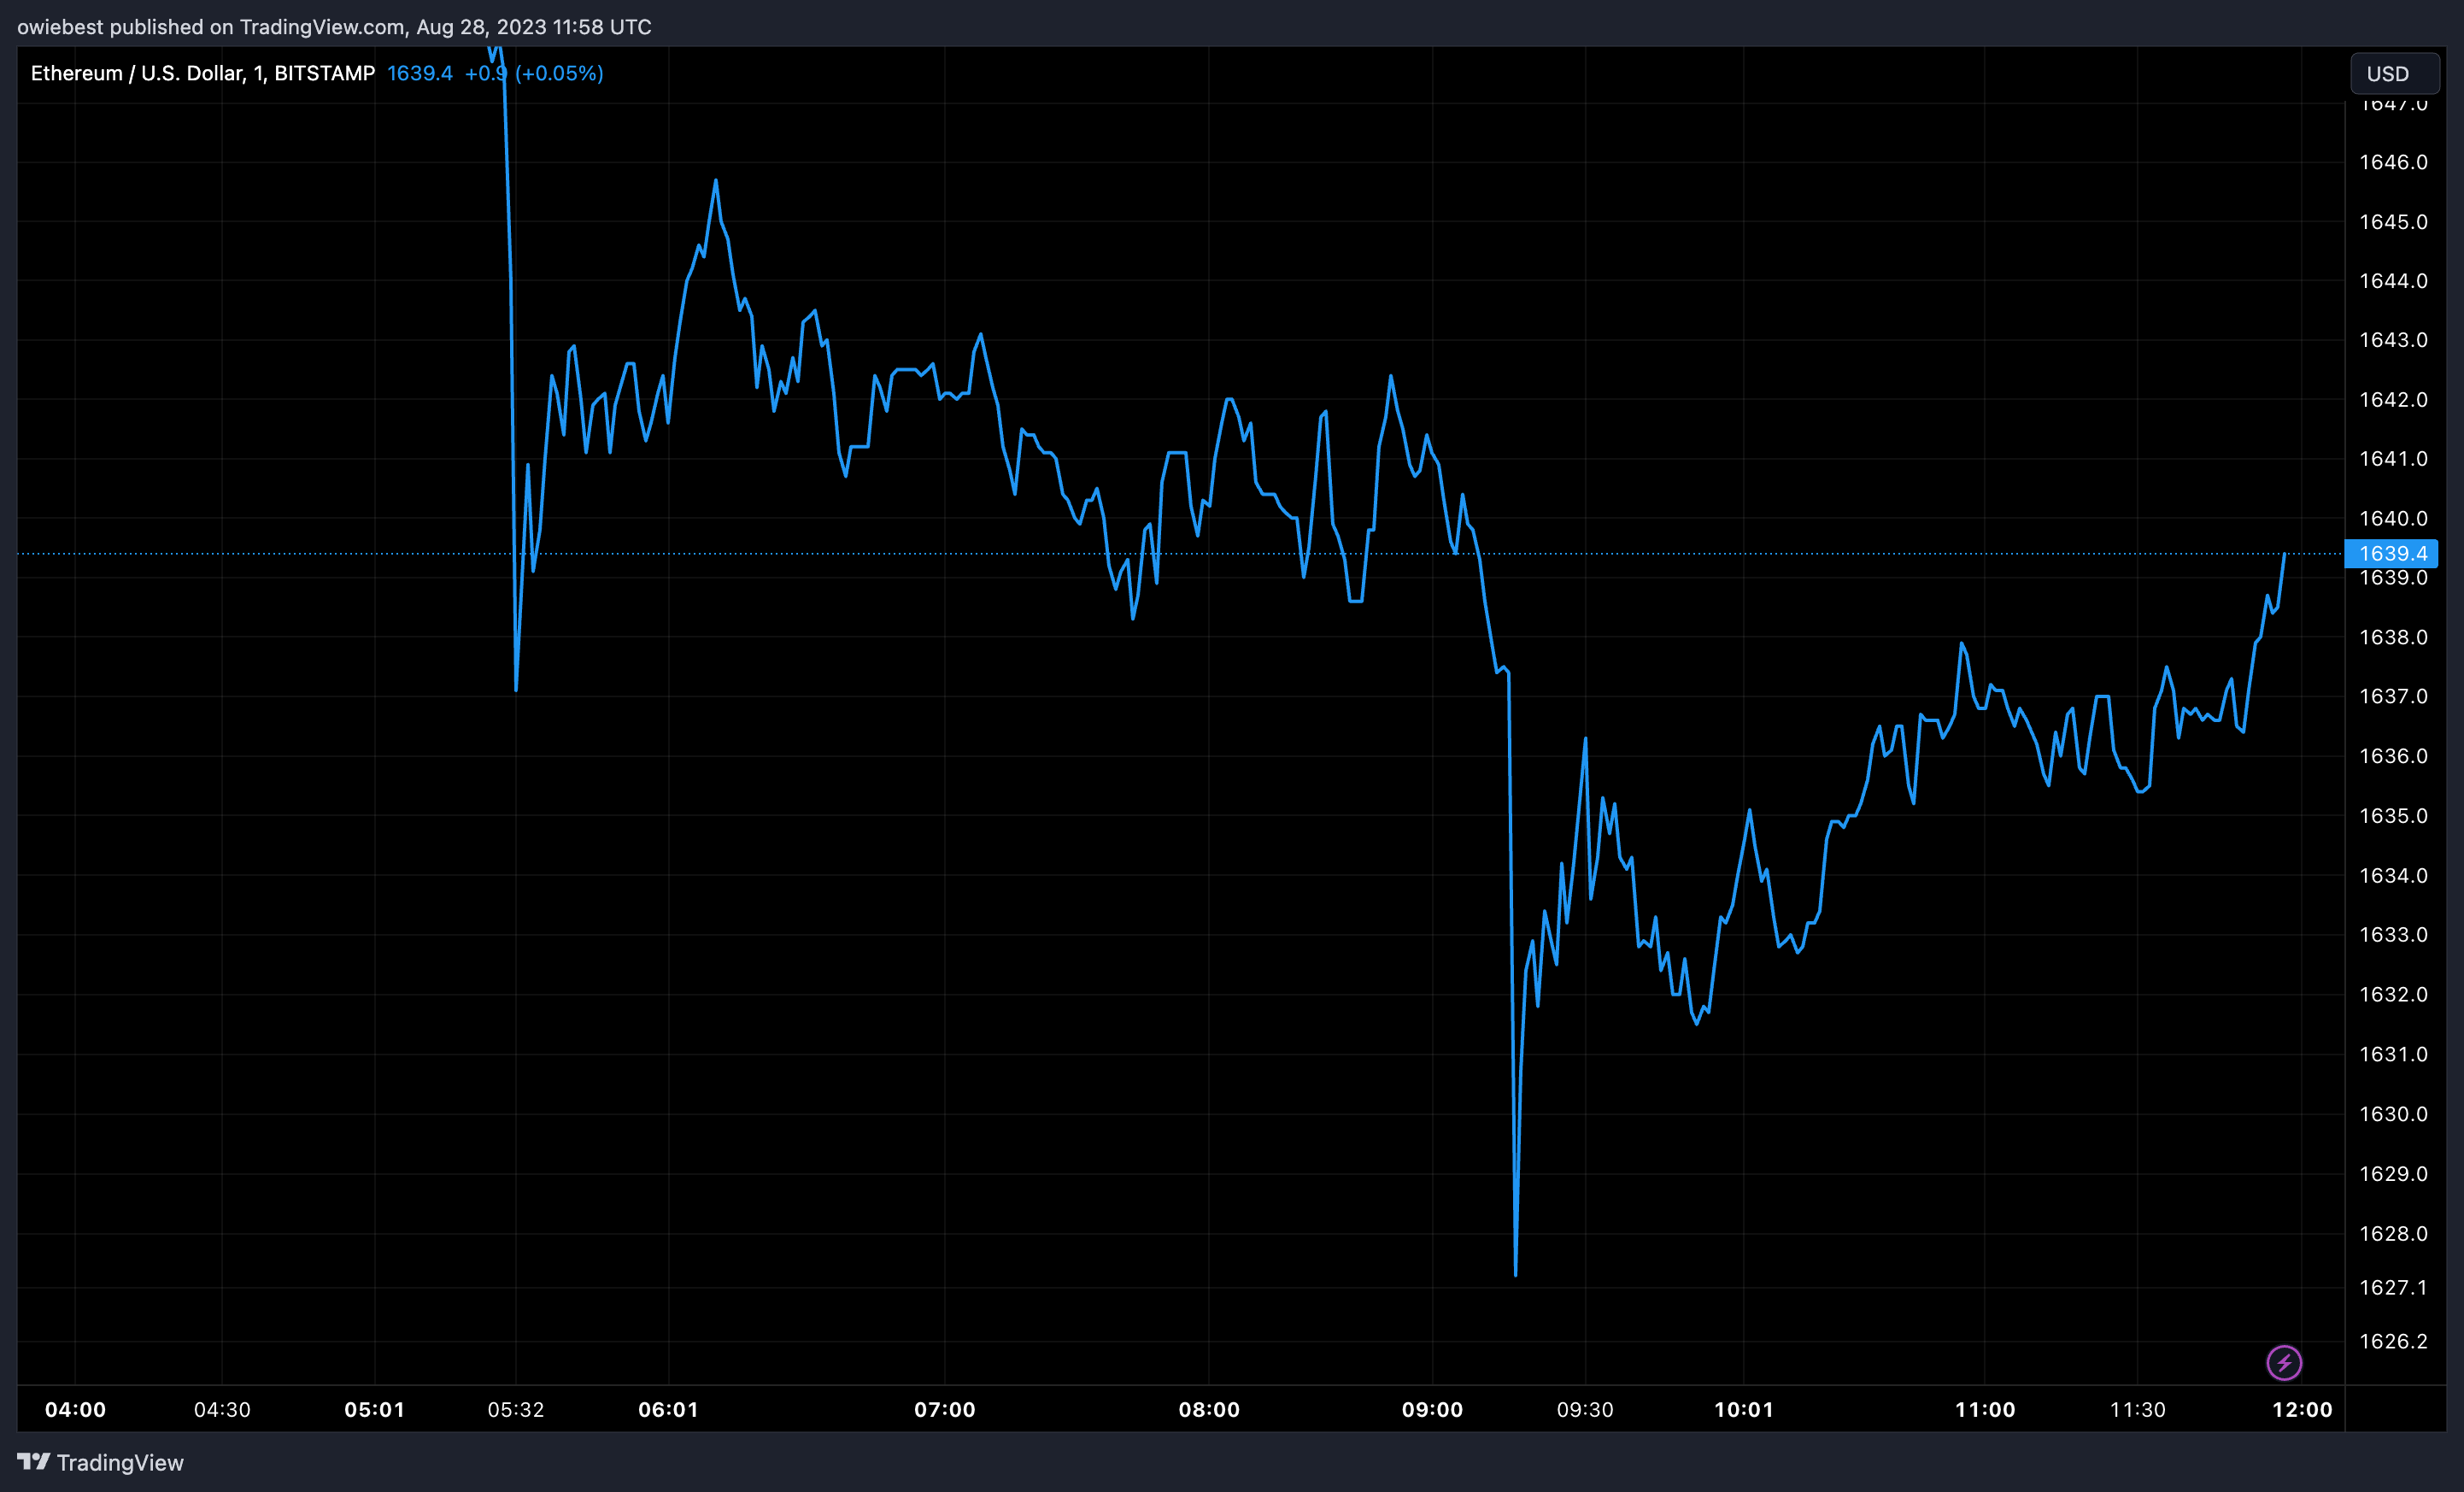
Task: Click the 05:01 time axis label
Action: [374, 1409]
